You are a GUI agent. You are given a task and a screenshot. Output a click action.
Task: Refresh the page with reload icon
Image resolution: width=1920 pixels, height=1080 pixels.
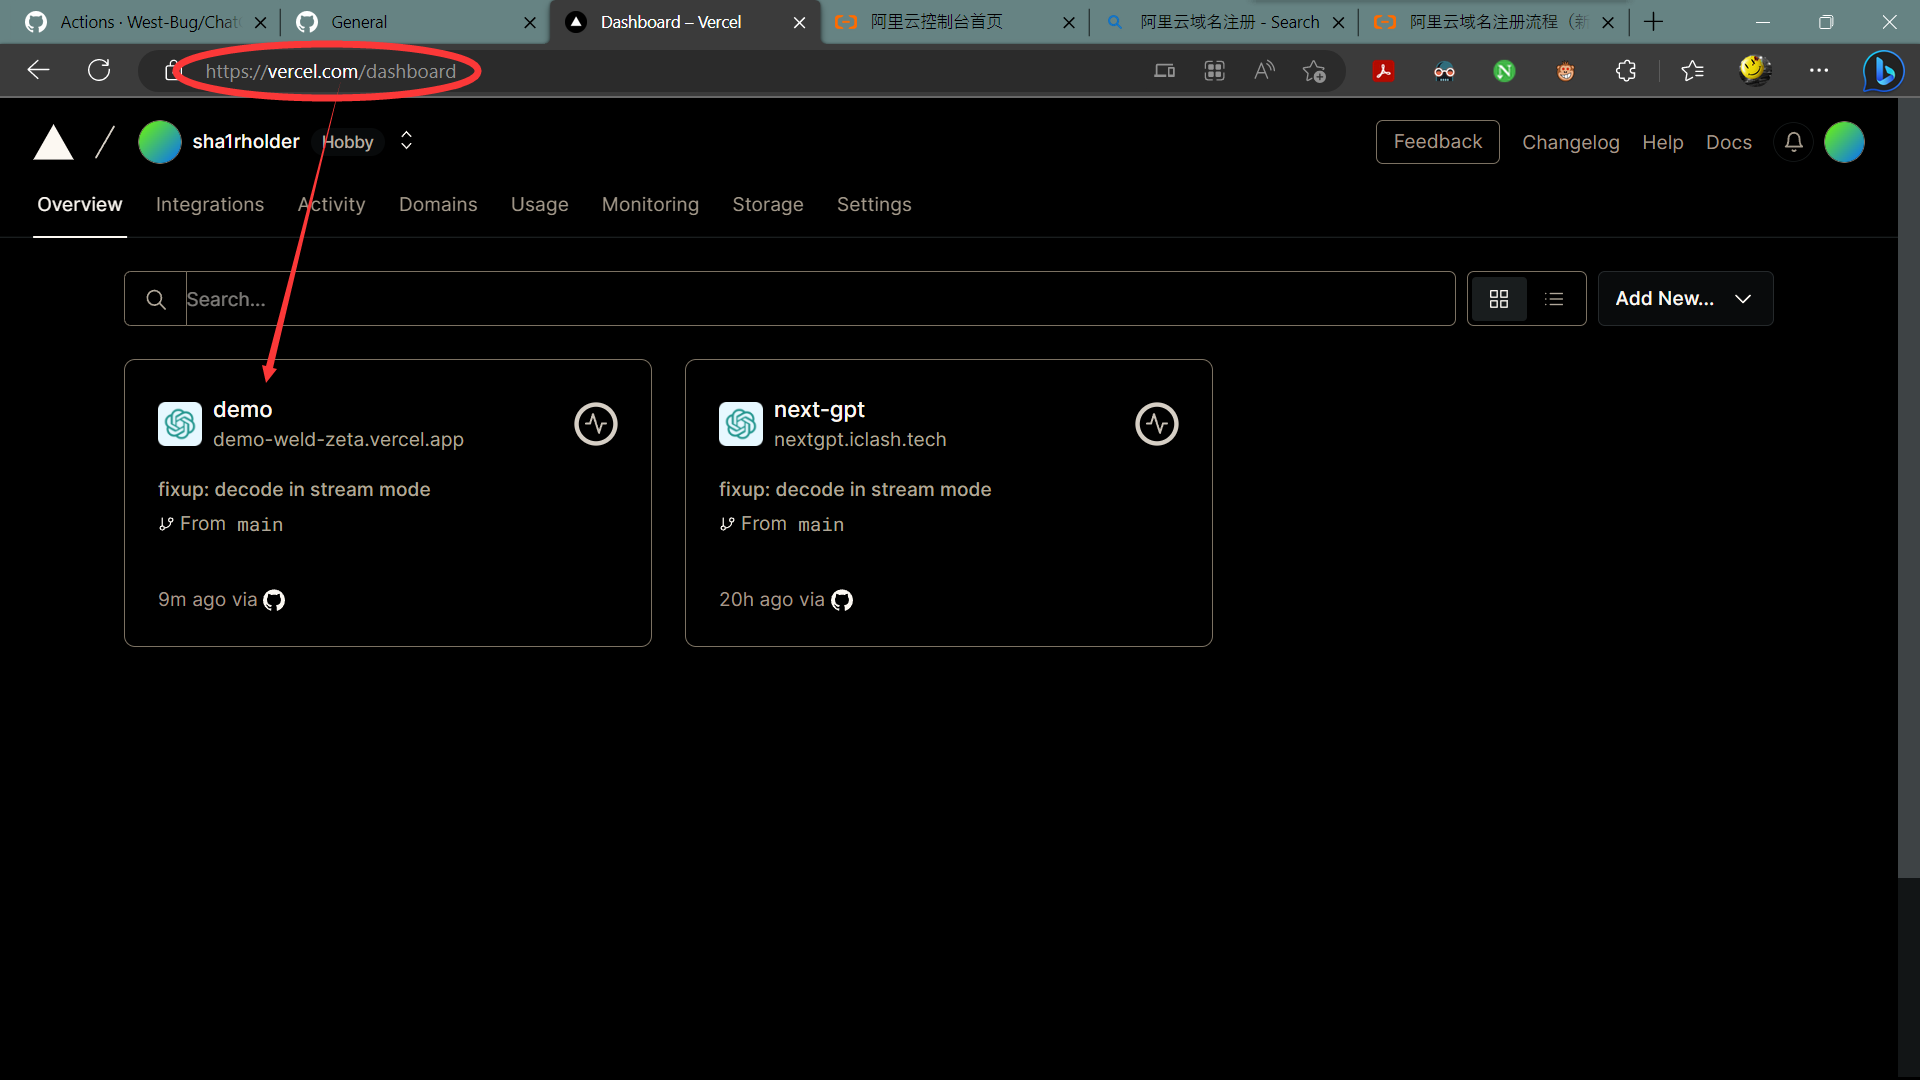(x=99, y=70)
